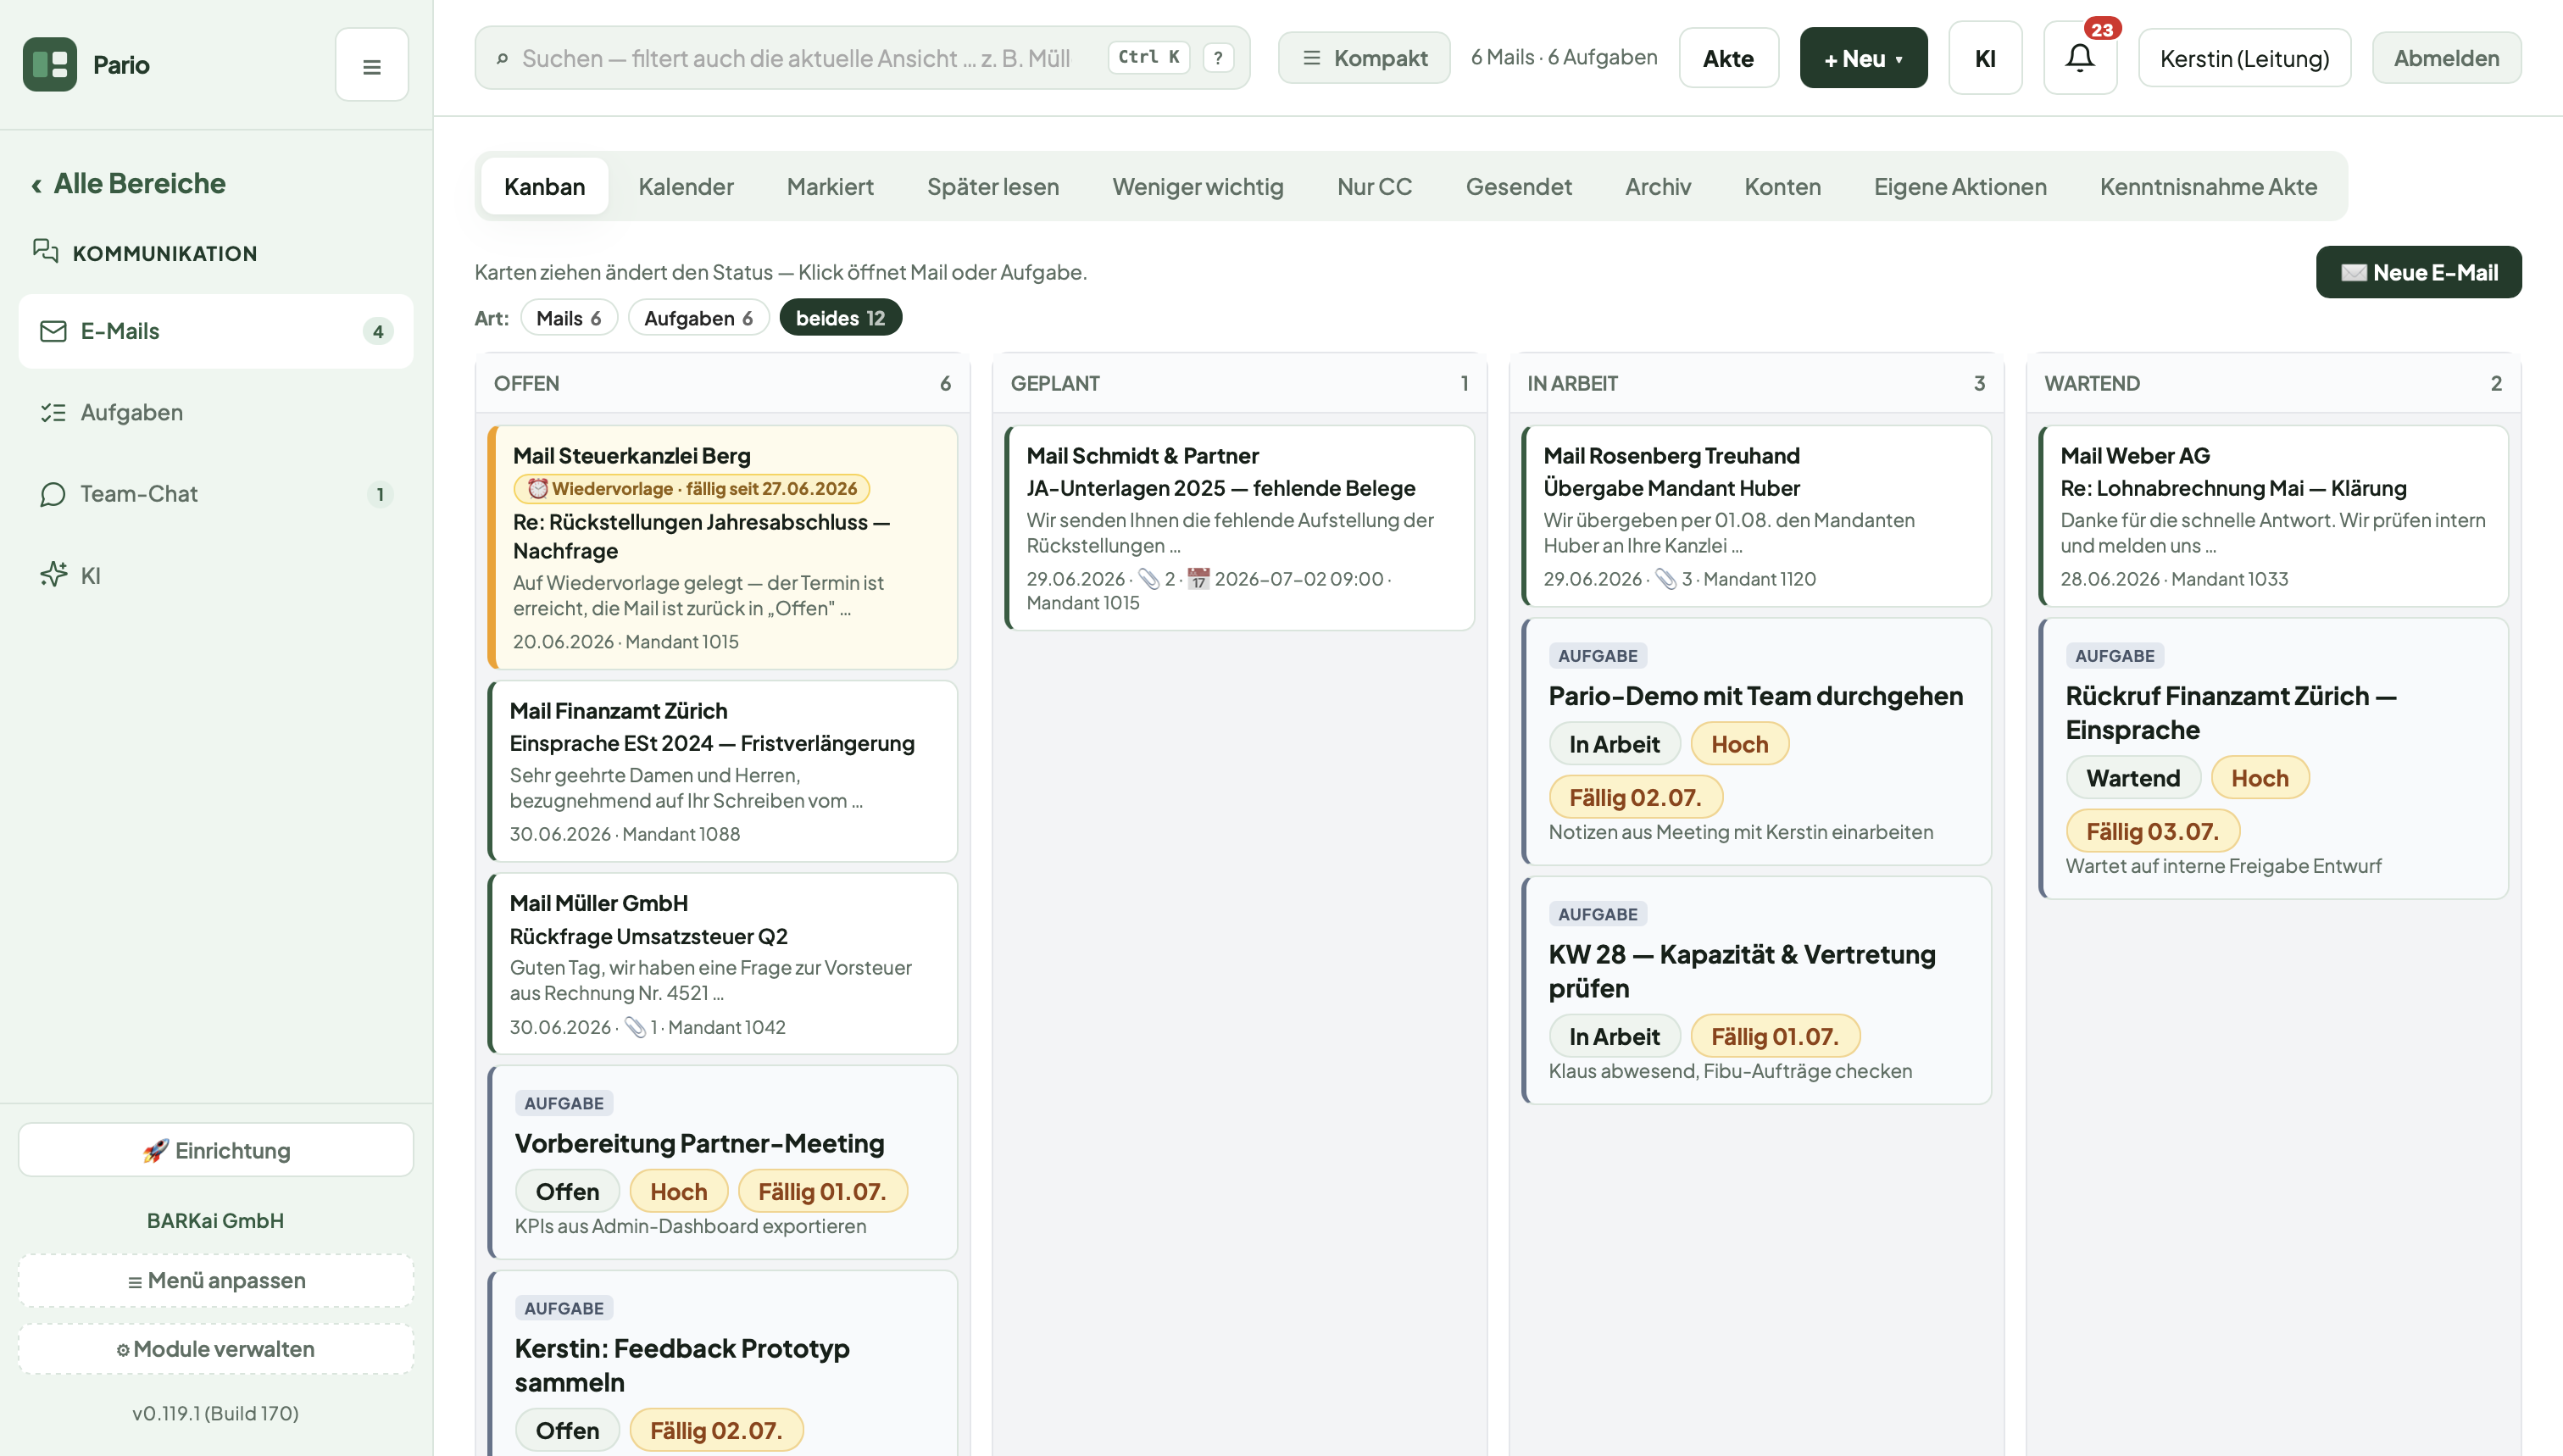
Task: Open KW 28 — Kapazität & Vertretung task
Action: [x=1756, y=991]
